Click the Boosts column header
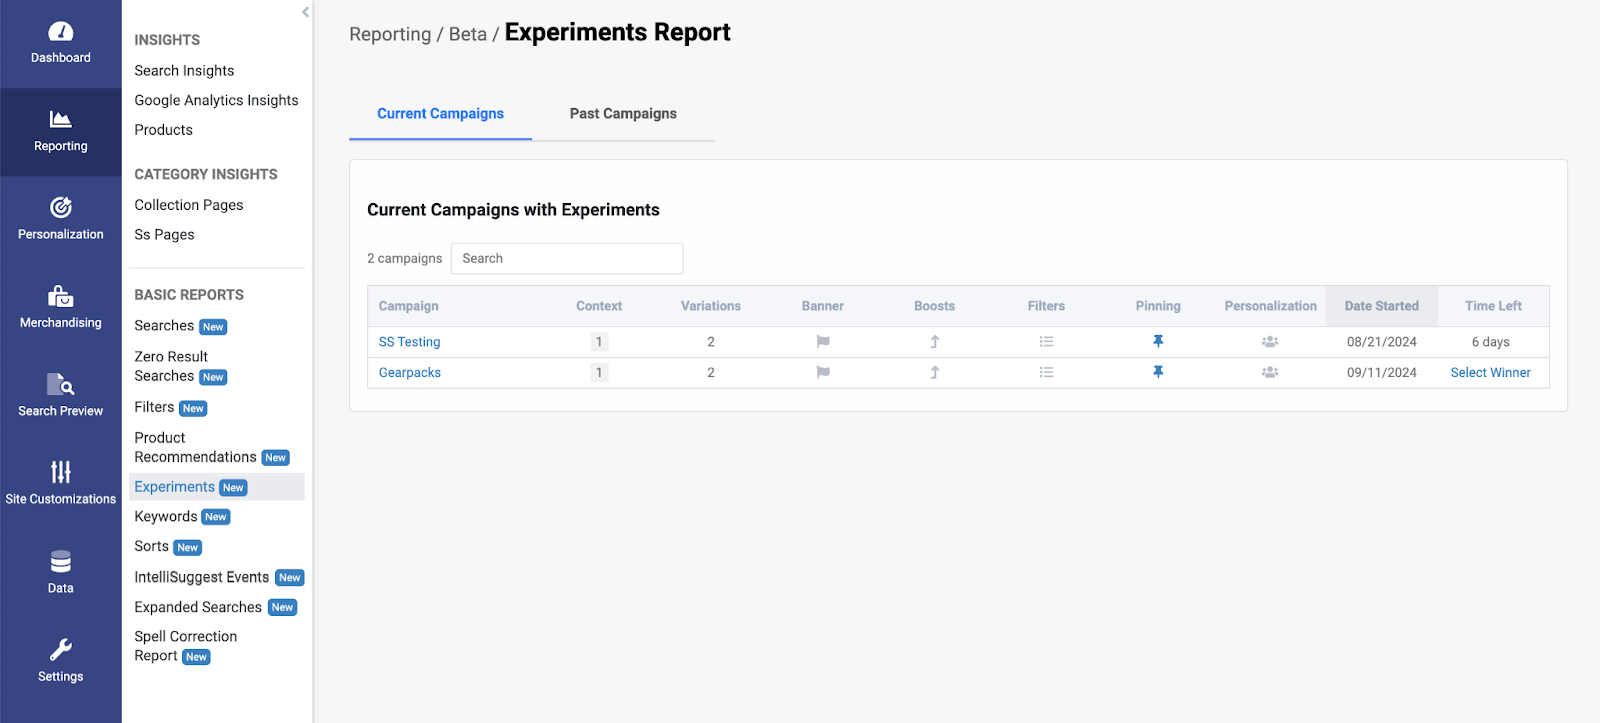This screenshot has width=1600, height=723. point(934,306)
